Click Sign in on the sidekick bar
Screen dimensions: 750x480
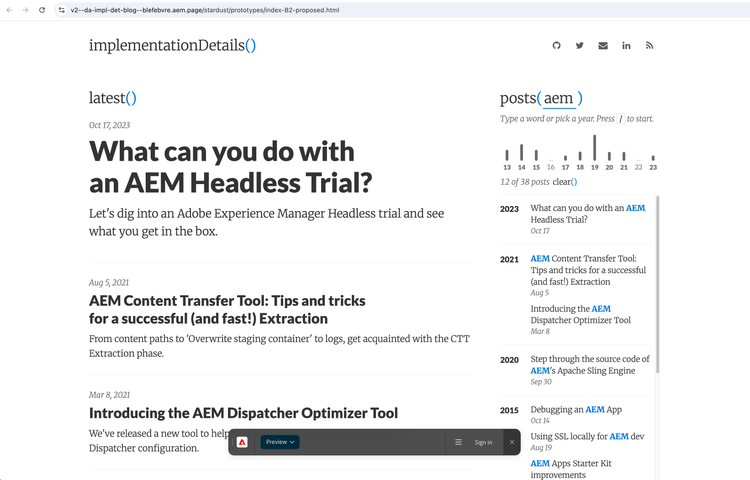point(483,442)
